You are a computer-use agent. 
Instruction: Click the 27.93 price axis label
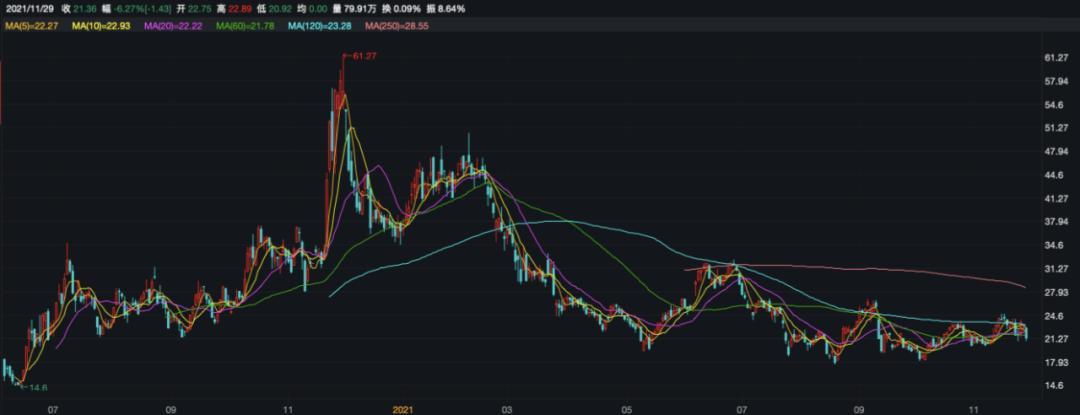pyautogui.click(x=1057, y=292)
